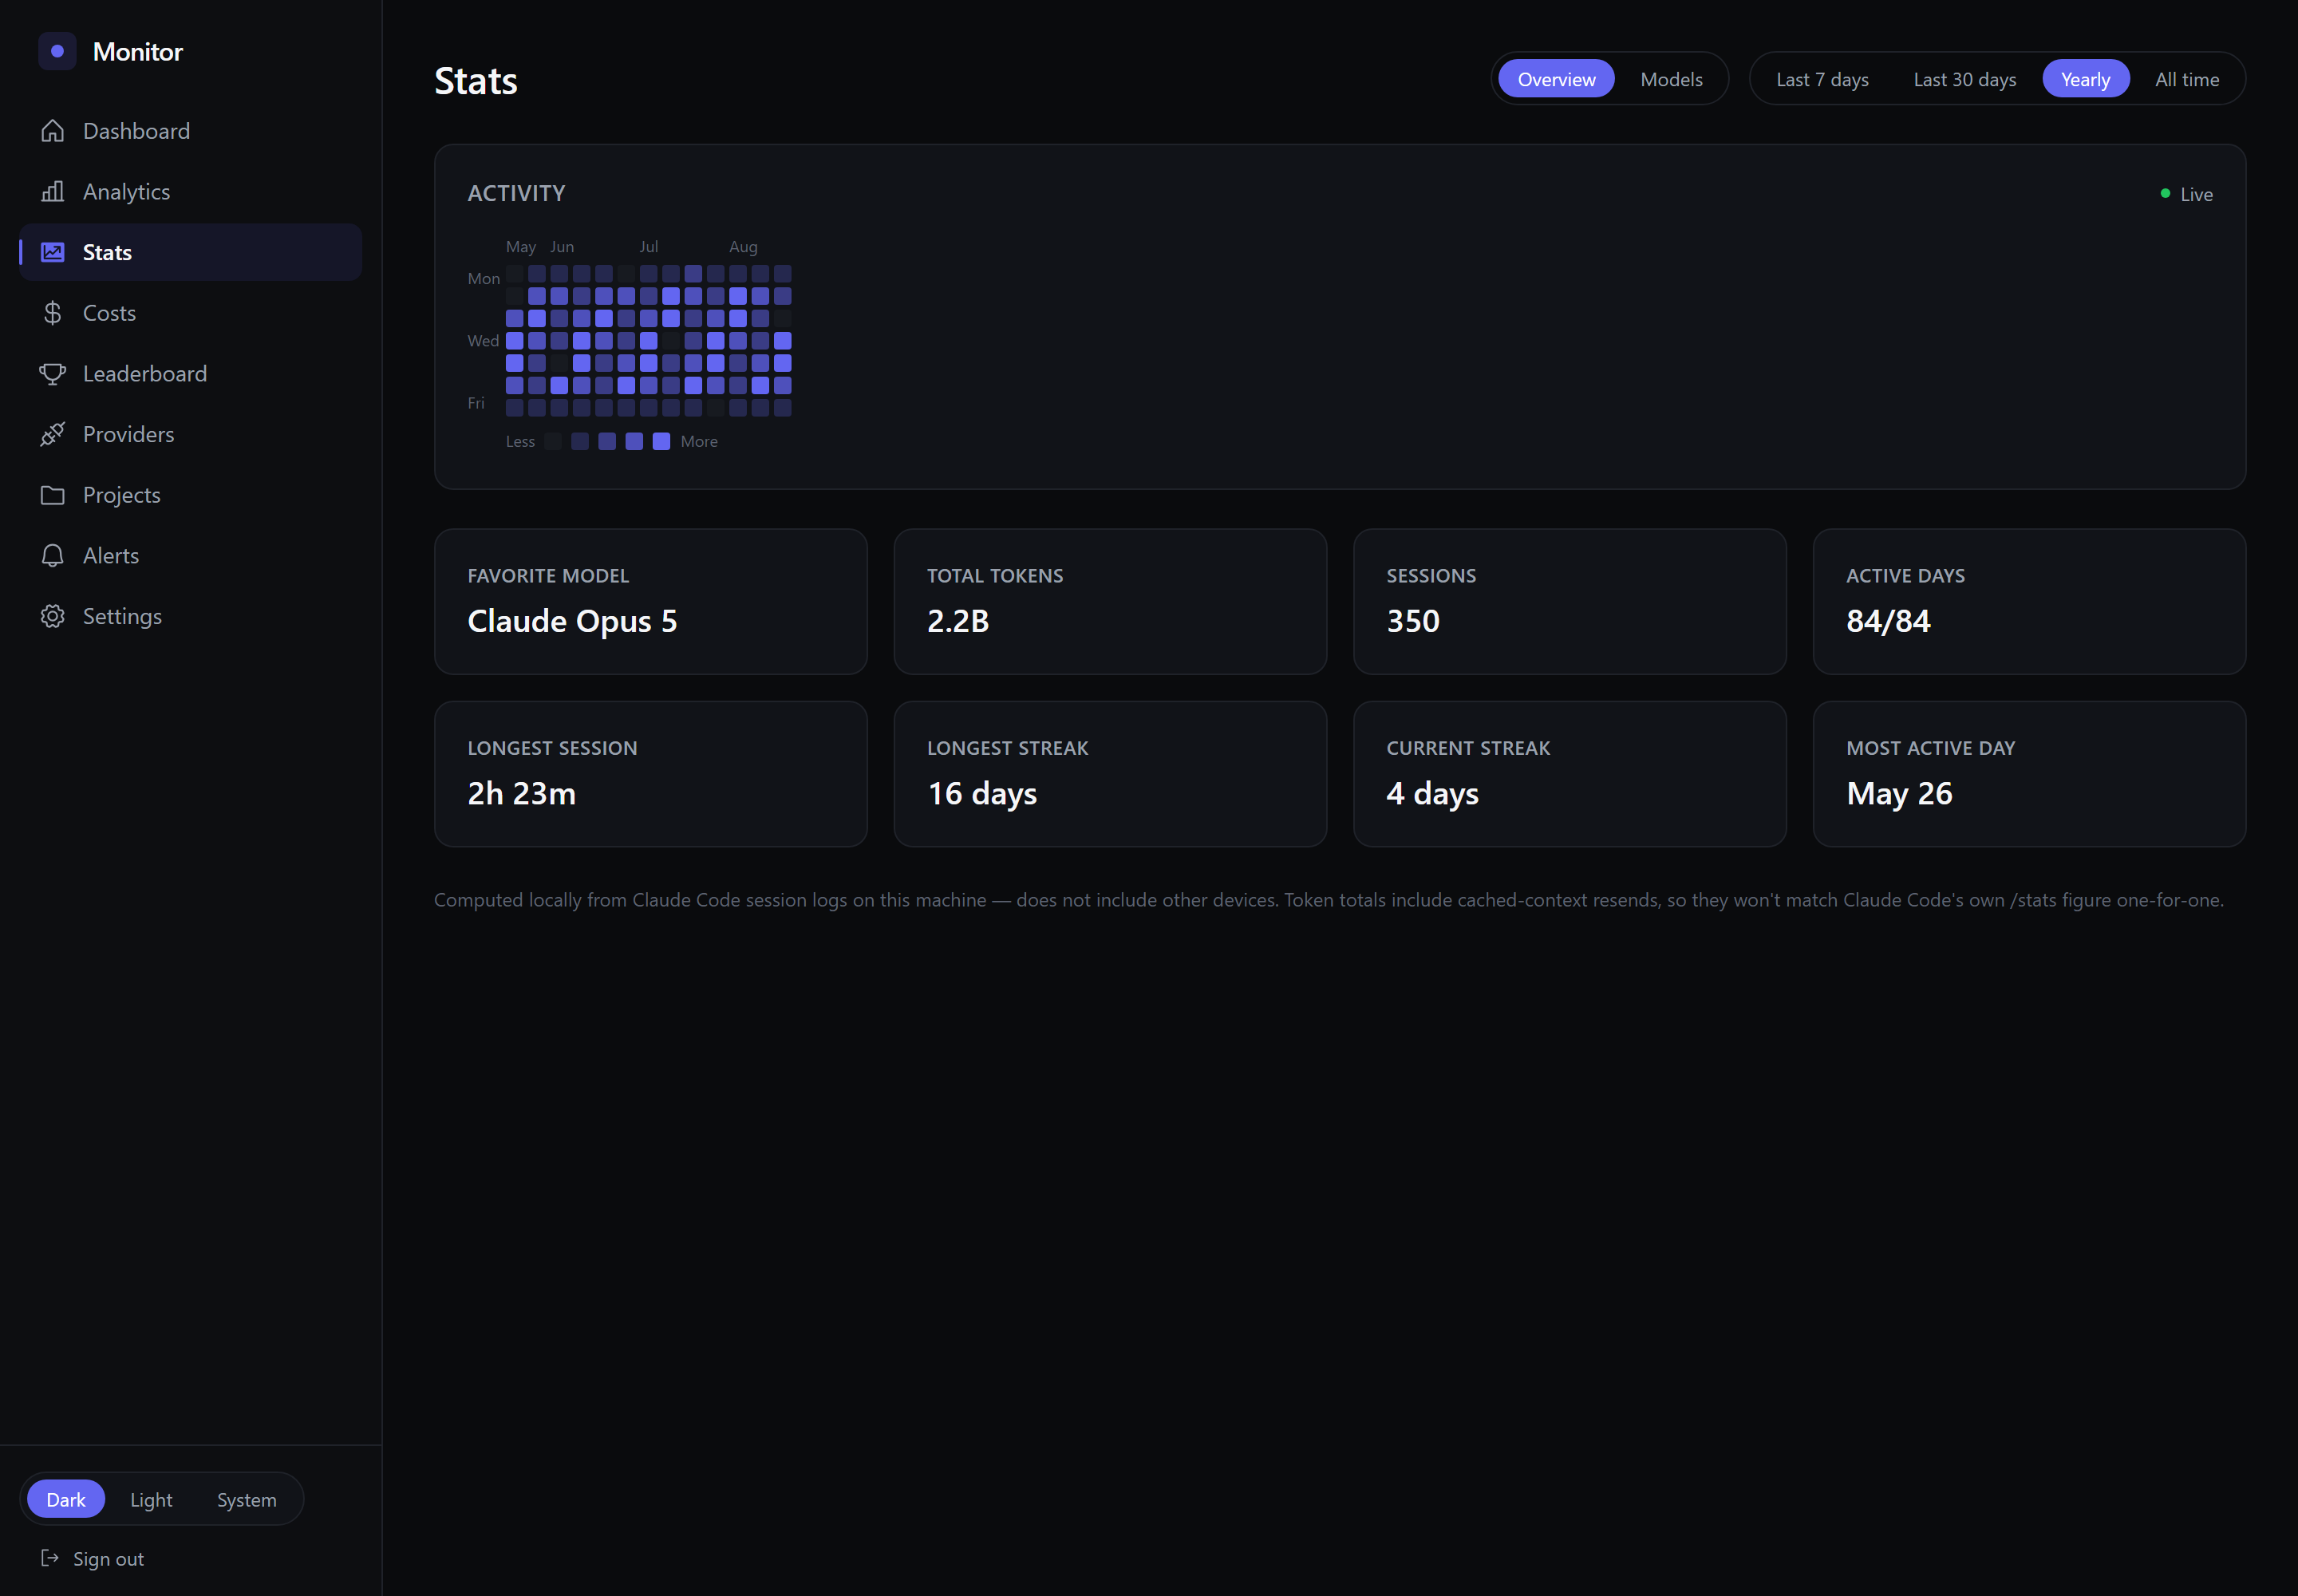Screen dimensions: 2298x1596
Task: Click the Most Active Day May 26 value
Action: pyautogui.click(x=1898, y=793)
